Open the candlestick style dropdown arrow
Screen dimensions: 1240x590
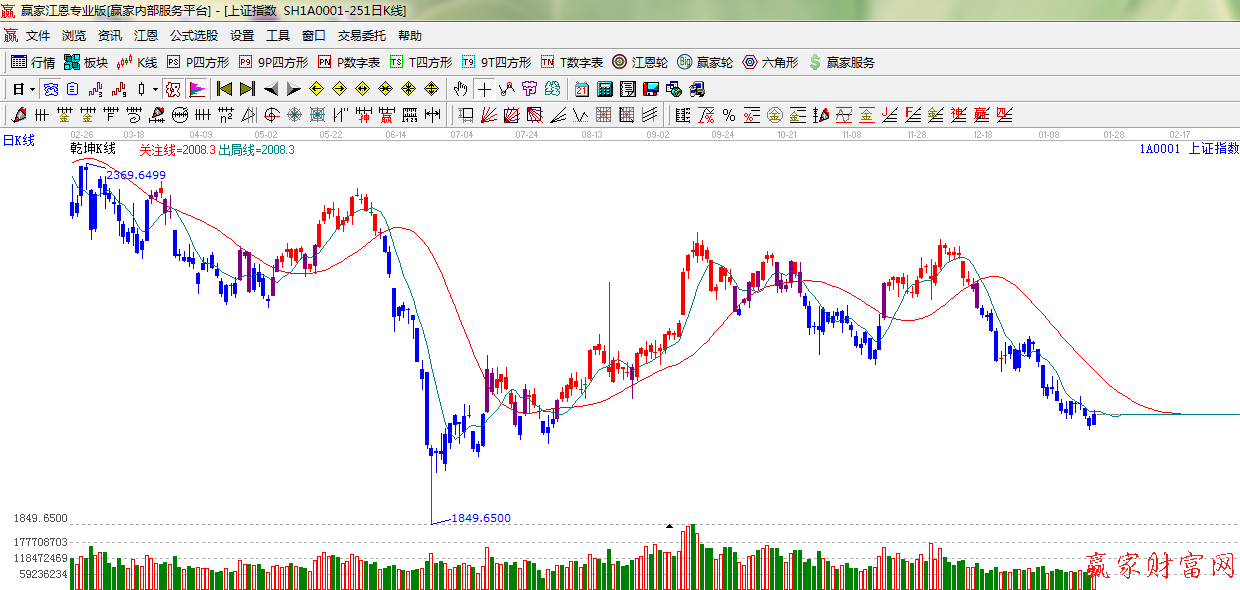155,89
